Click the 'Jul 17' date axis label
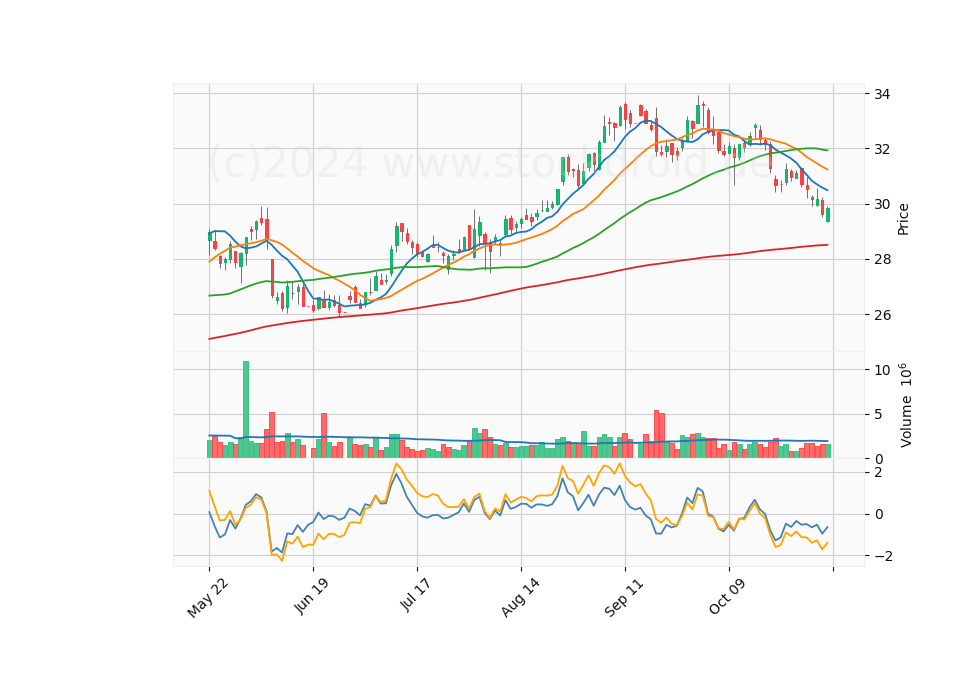The image size is (960, 690). pyautogui.click(x=416, y=594)
